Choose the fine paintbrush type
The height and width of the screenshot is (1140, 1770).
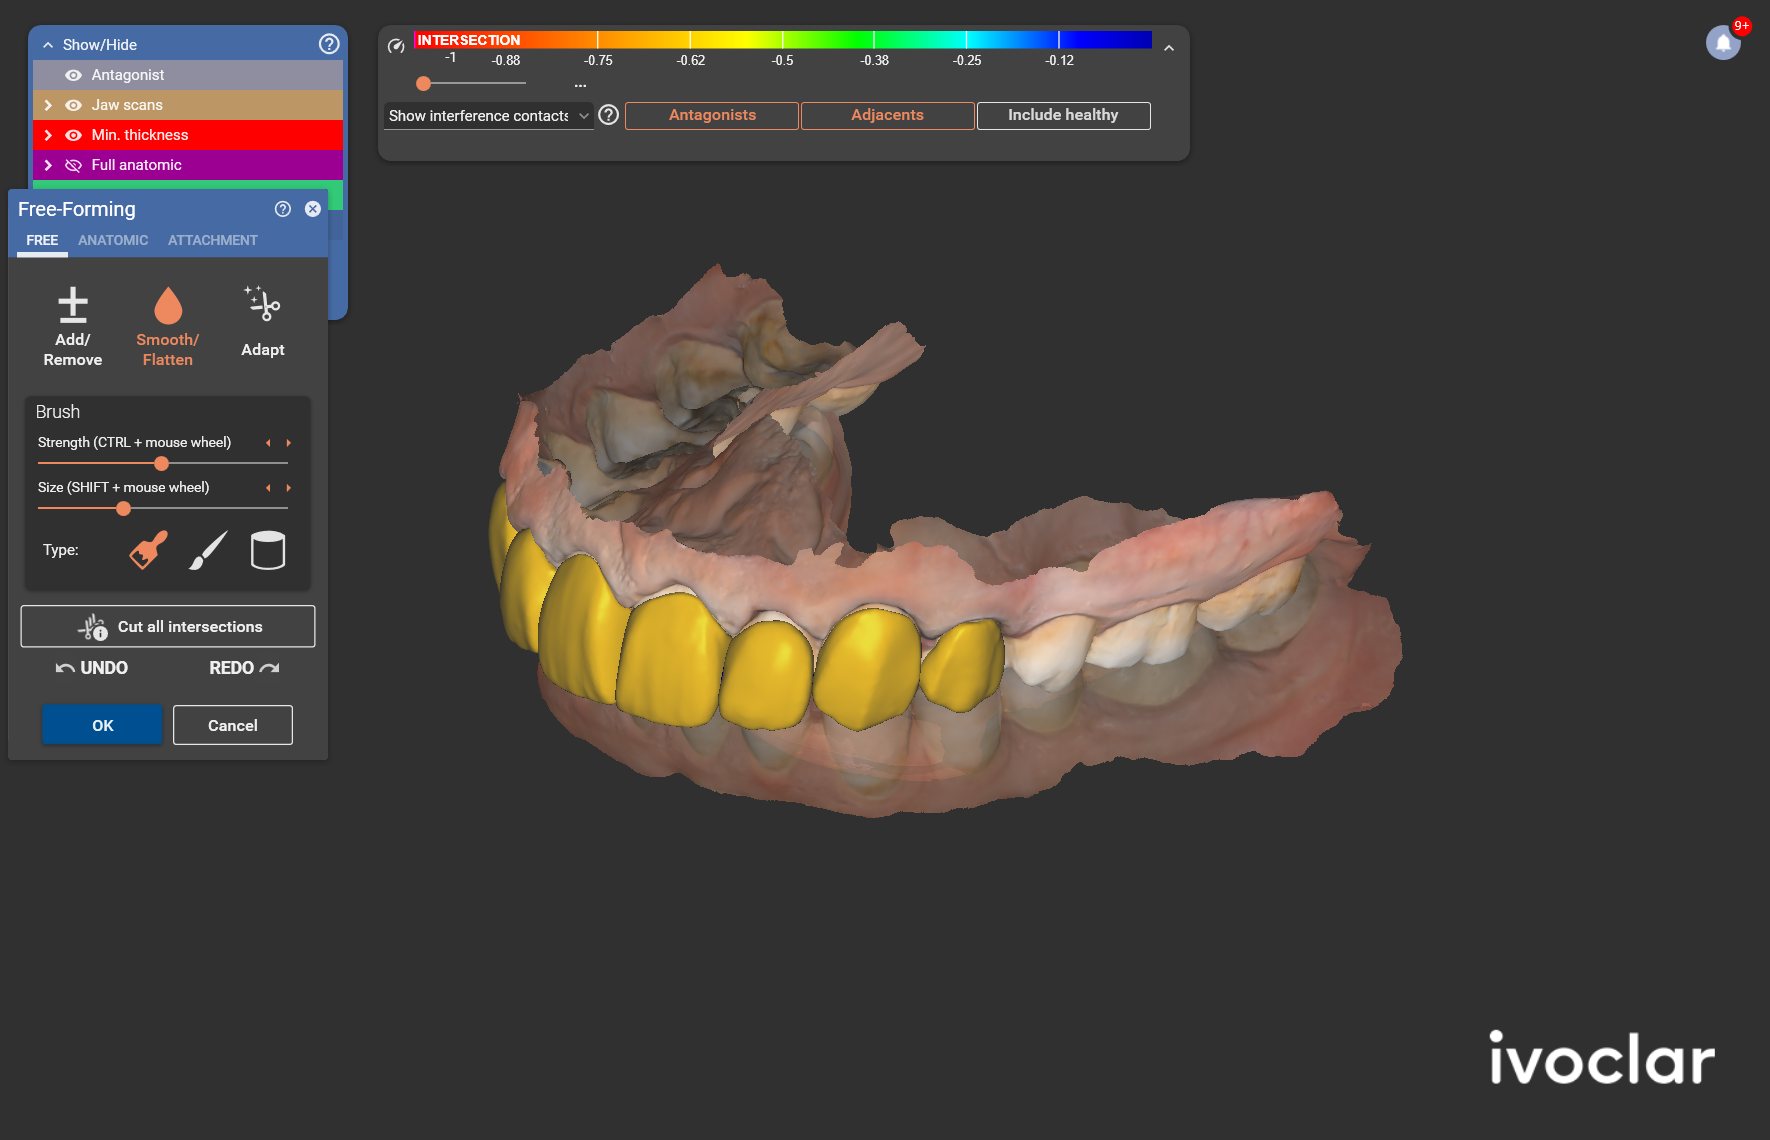tap(208, 550)
